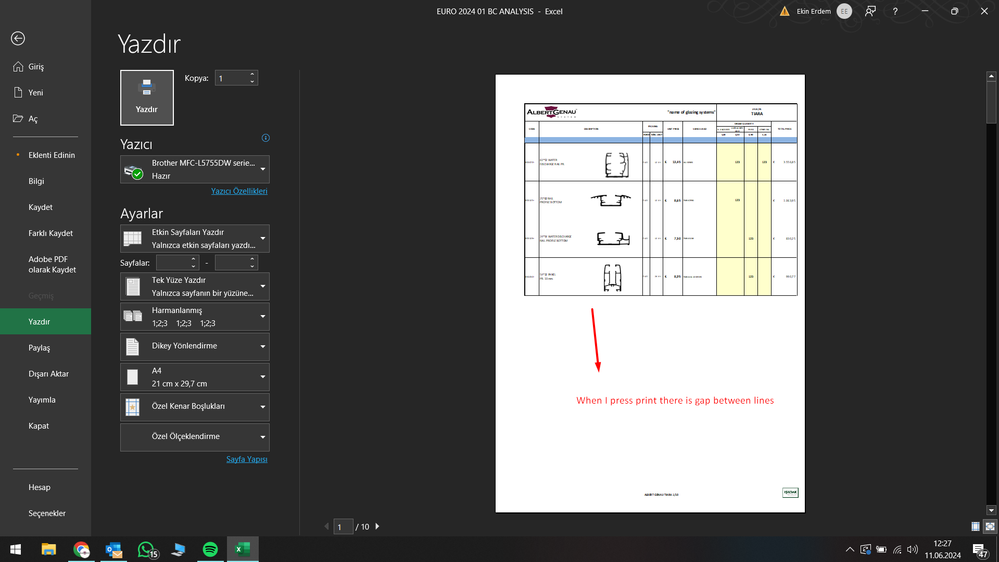999x562 pixels.
Task: Open Spotify from the taskbar
Action: (210, 549)
